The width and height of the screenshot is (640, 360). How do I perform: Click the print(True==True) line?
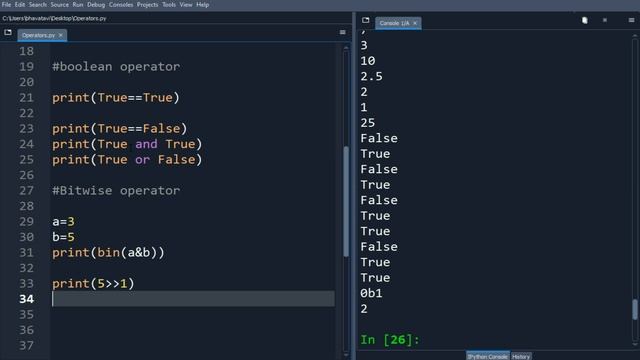[116, 98]
